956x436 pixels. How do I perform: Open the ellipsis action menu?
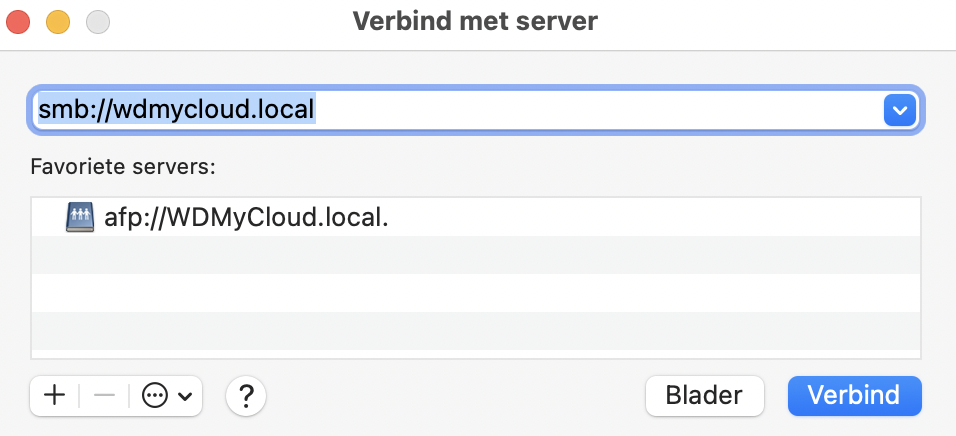click(x=154, y=396)
